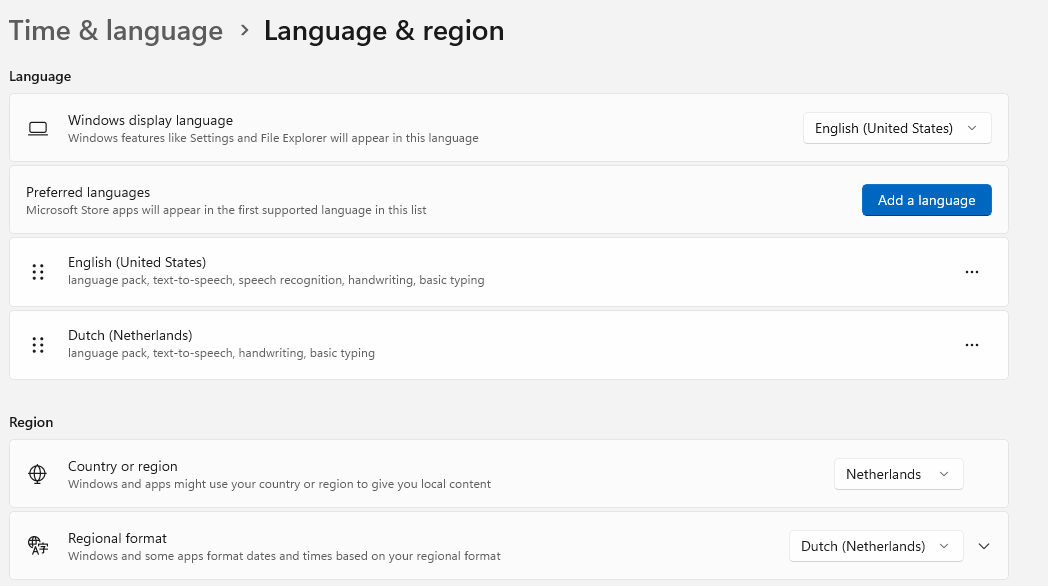Click the drag handle for Dutch (Netherlands)
Image resolution: width=1048 pixels, height=586 pixels.
tap(38, 344)
